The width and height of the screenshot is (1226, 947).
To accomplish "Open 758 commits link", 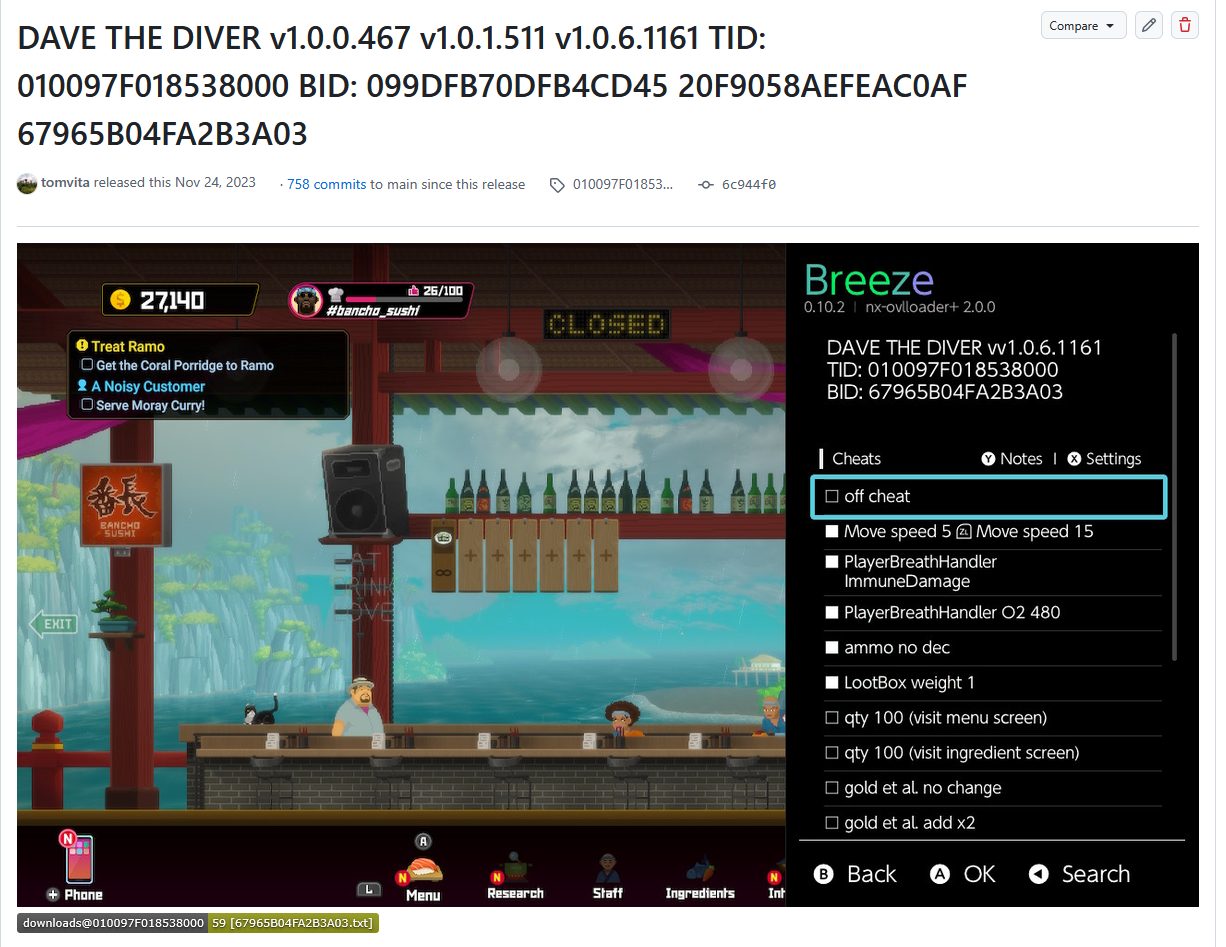I will (x=326, y=184).
